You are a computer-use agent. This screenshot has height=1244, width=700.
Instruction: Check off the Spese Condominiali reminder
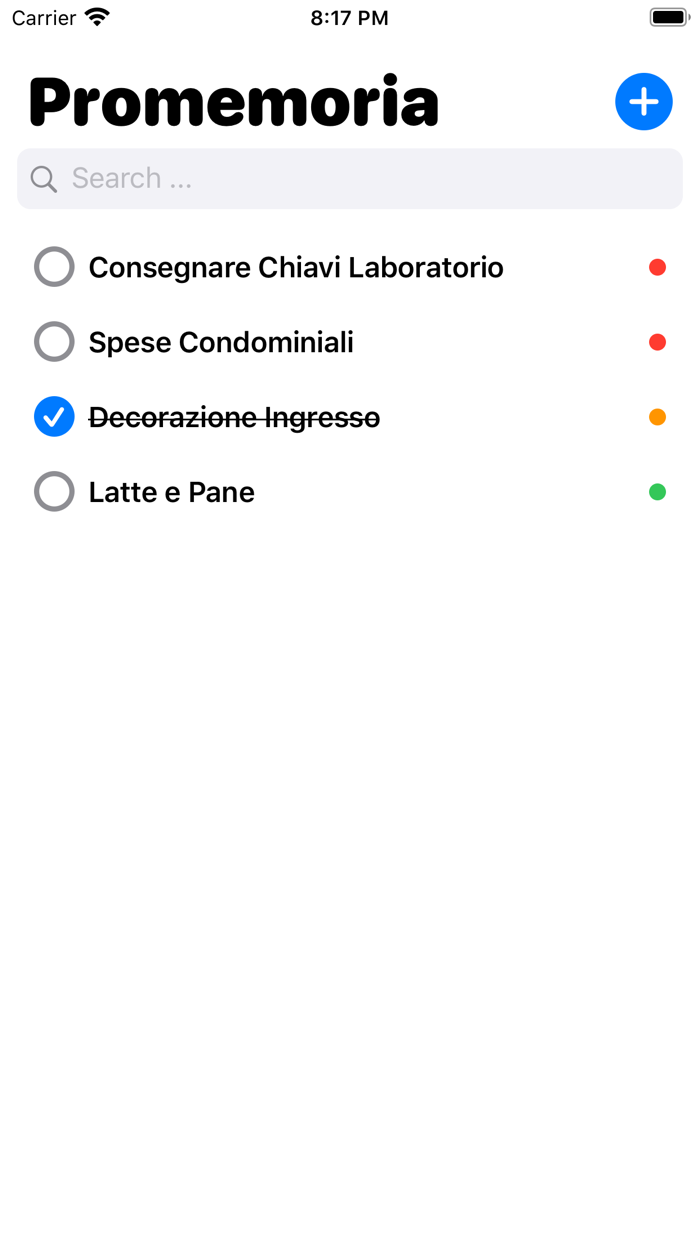[x=54, y=342]
